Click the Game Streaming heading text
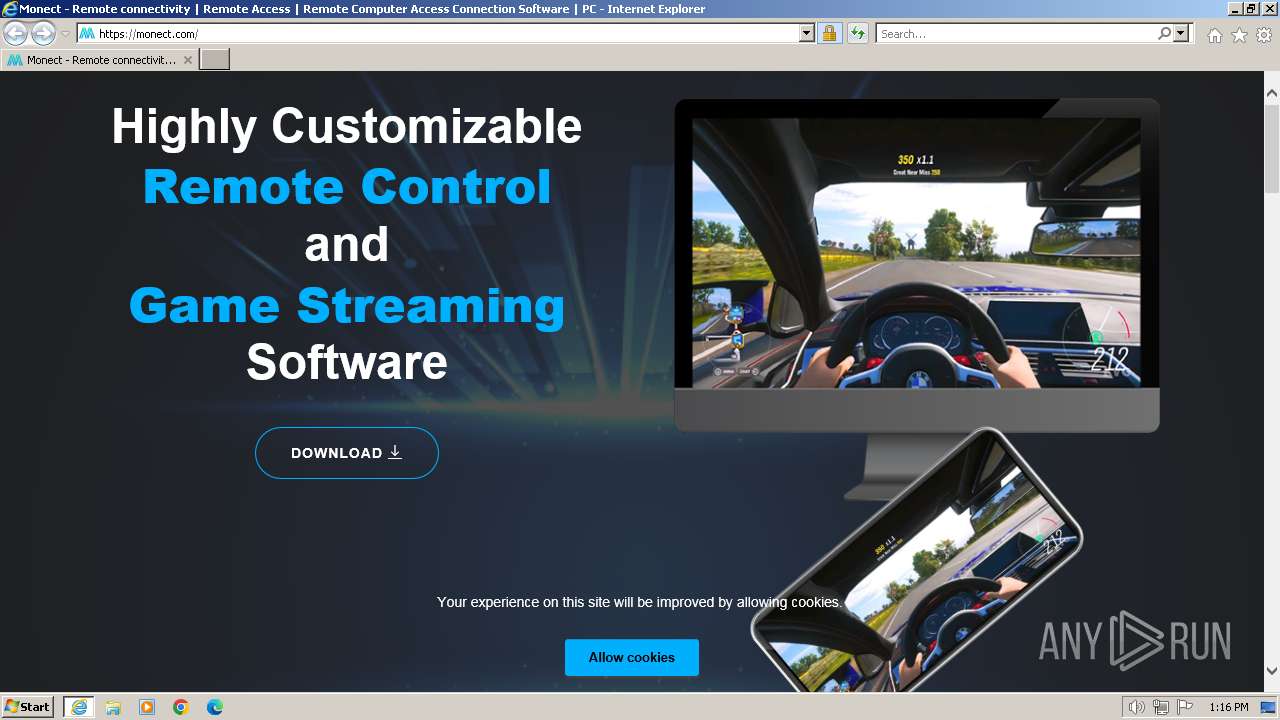 click(x=347, y=305)
